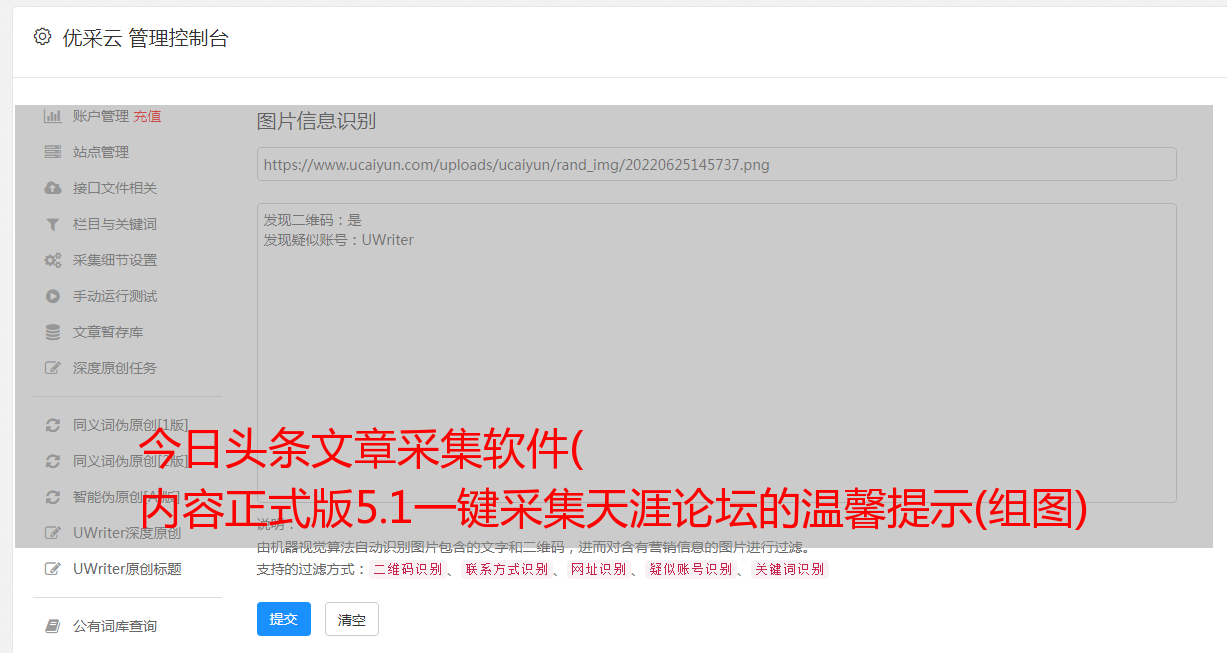Open 文章暂存库 menu item
This screenshot has width=1227, height=653.
point(108,332)
